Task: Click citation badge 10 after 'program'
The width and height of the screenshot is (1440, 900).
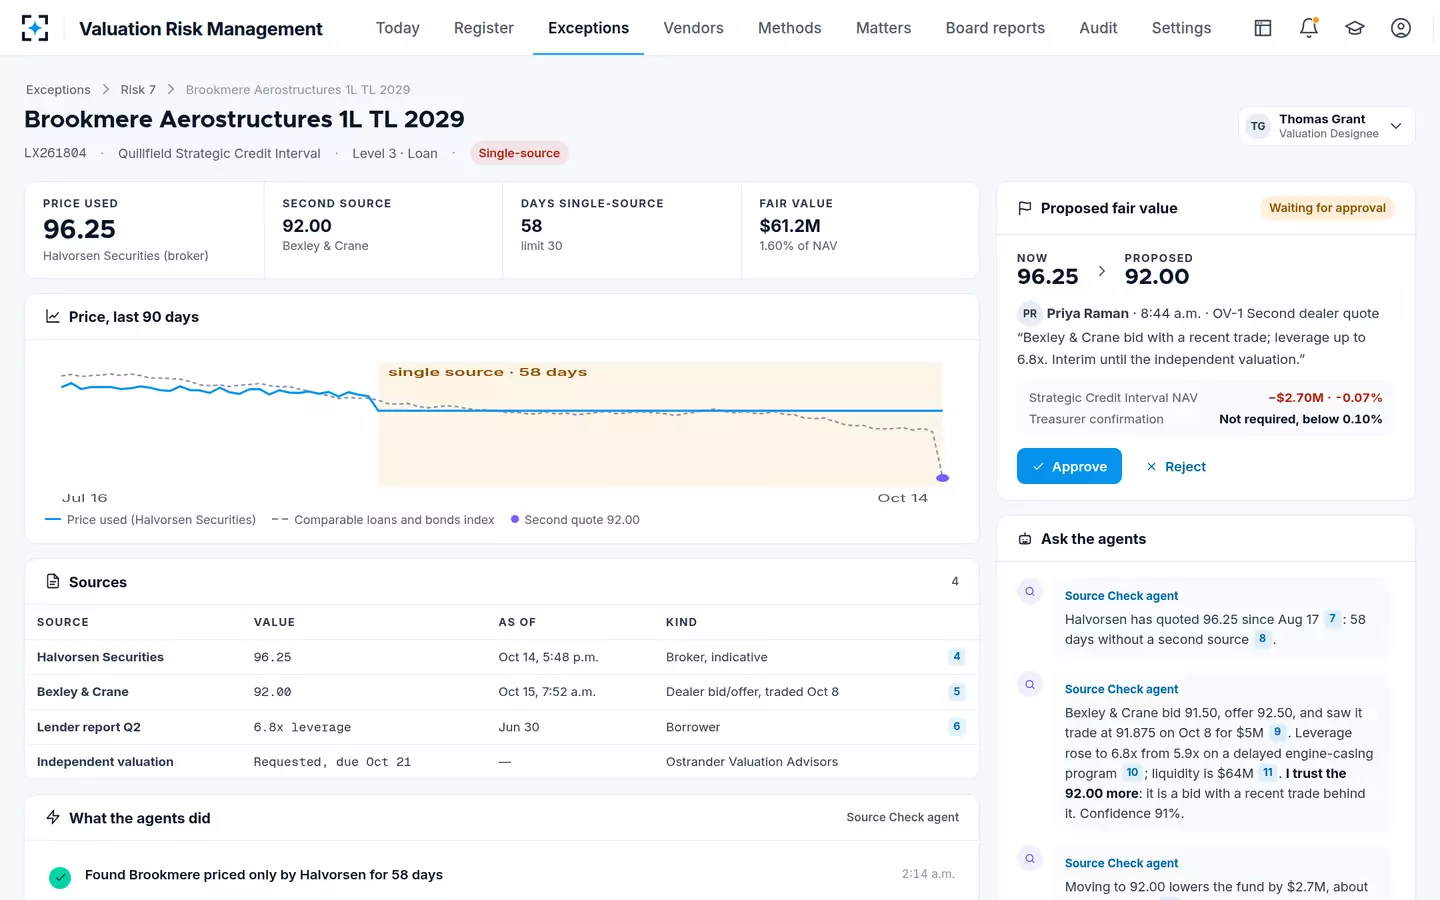Action: click(x=1132, y=773)
